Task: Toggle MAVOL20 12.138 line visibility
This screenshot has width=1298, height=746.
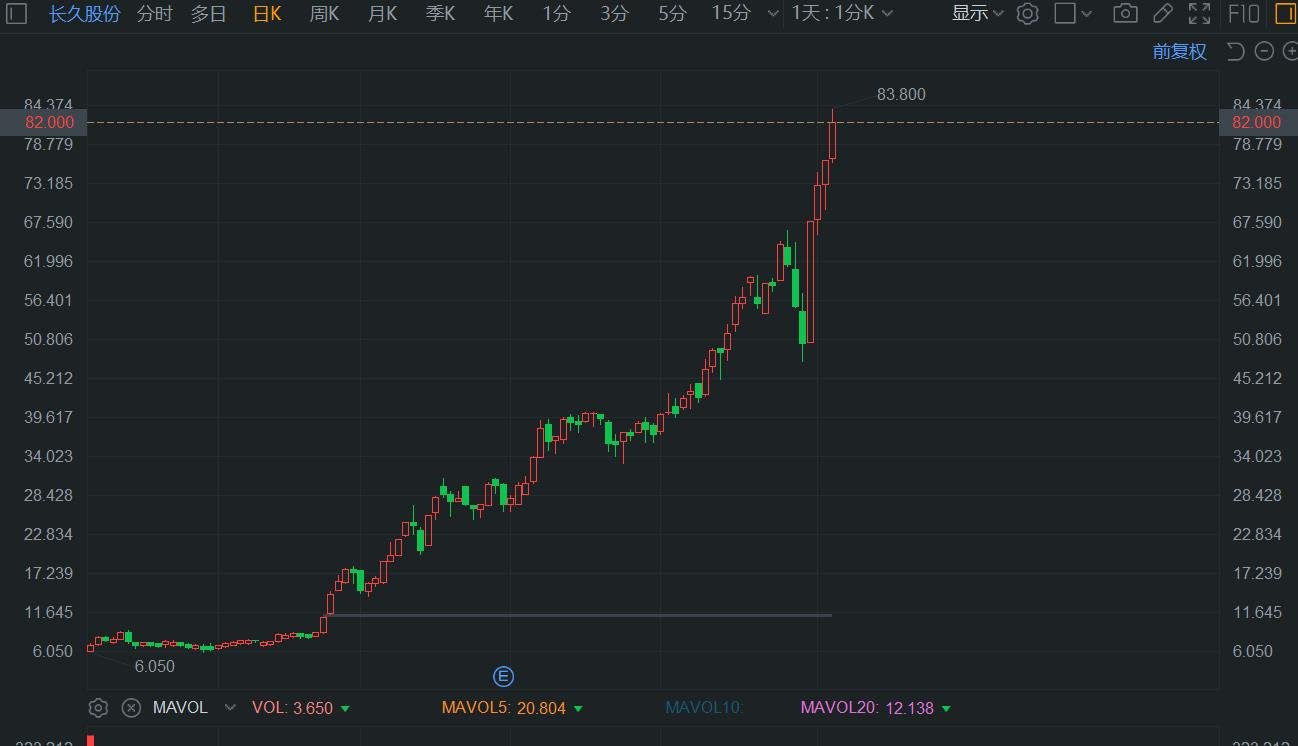Action: pos(875,708)
